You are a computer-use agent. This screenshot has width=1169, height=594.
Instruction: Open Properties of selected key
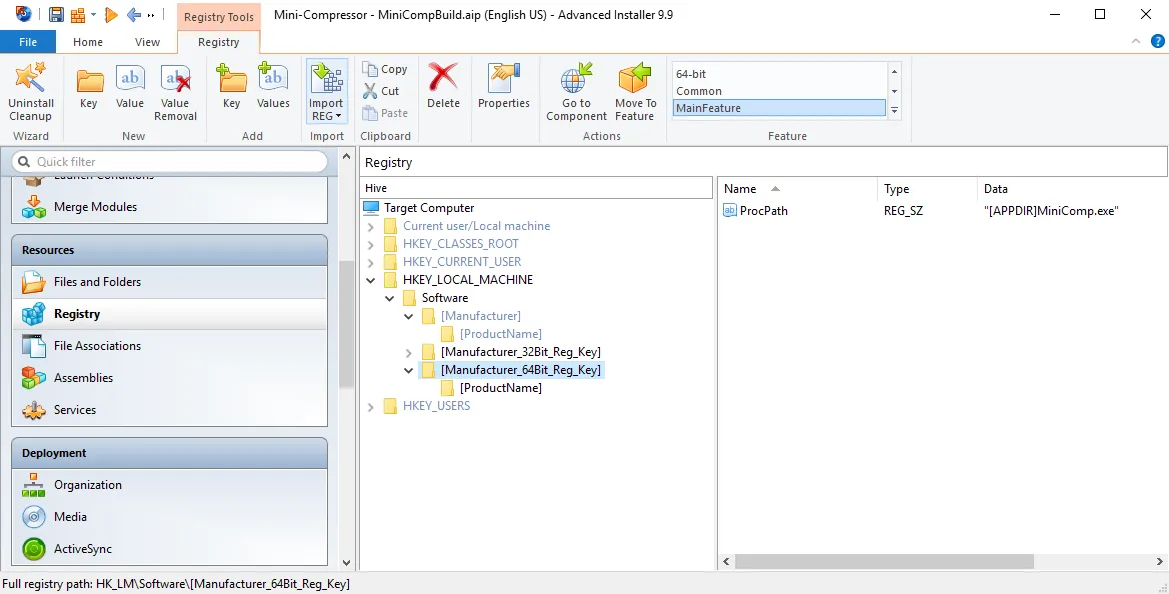click(x=504, y=88)
